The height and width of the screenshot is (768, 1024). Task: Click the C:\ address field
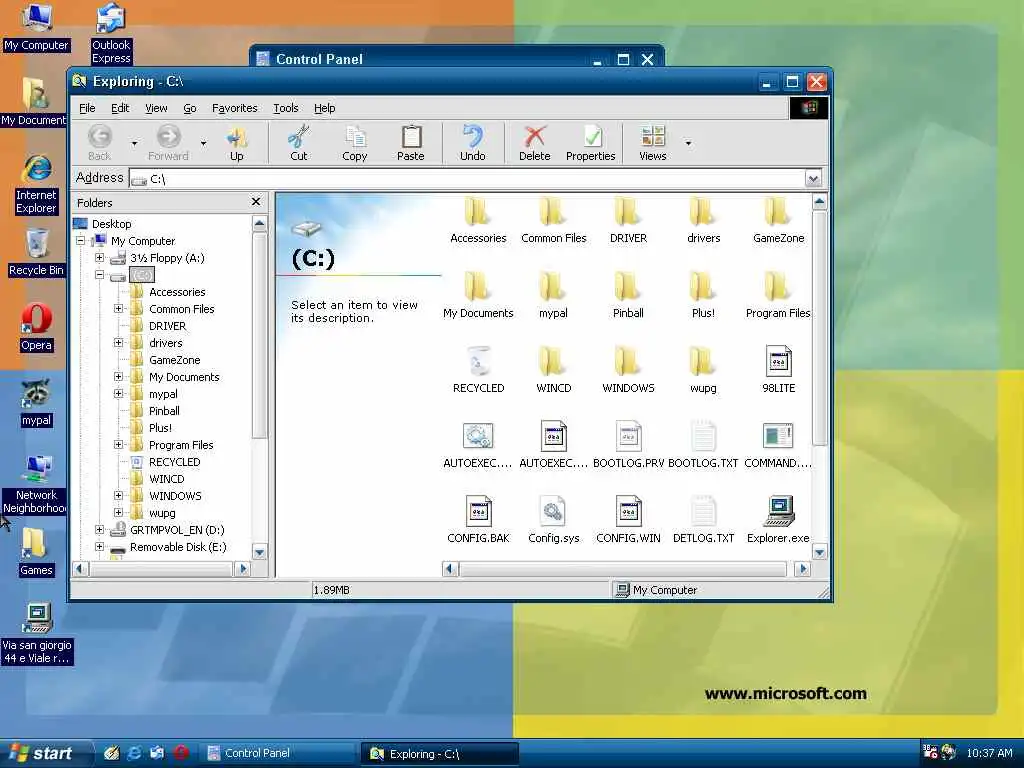466,178
